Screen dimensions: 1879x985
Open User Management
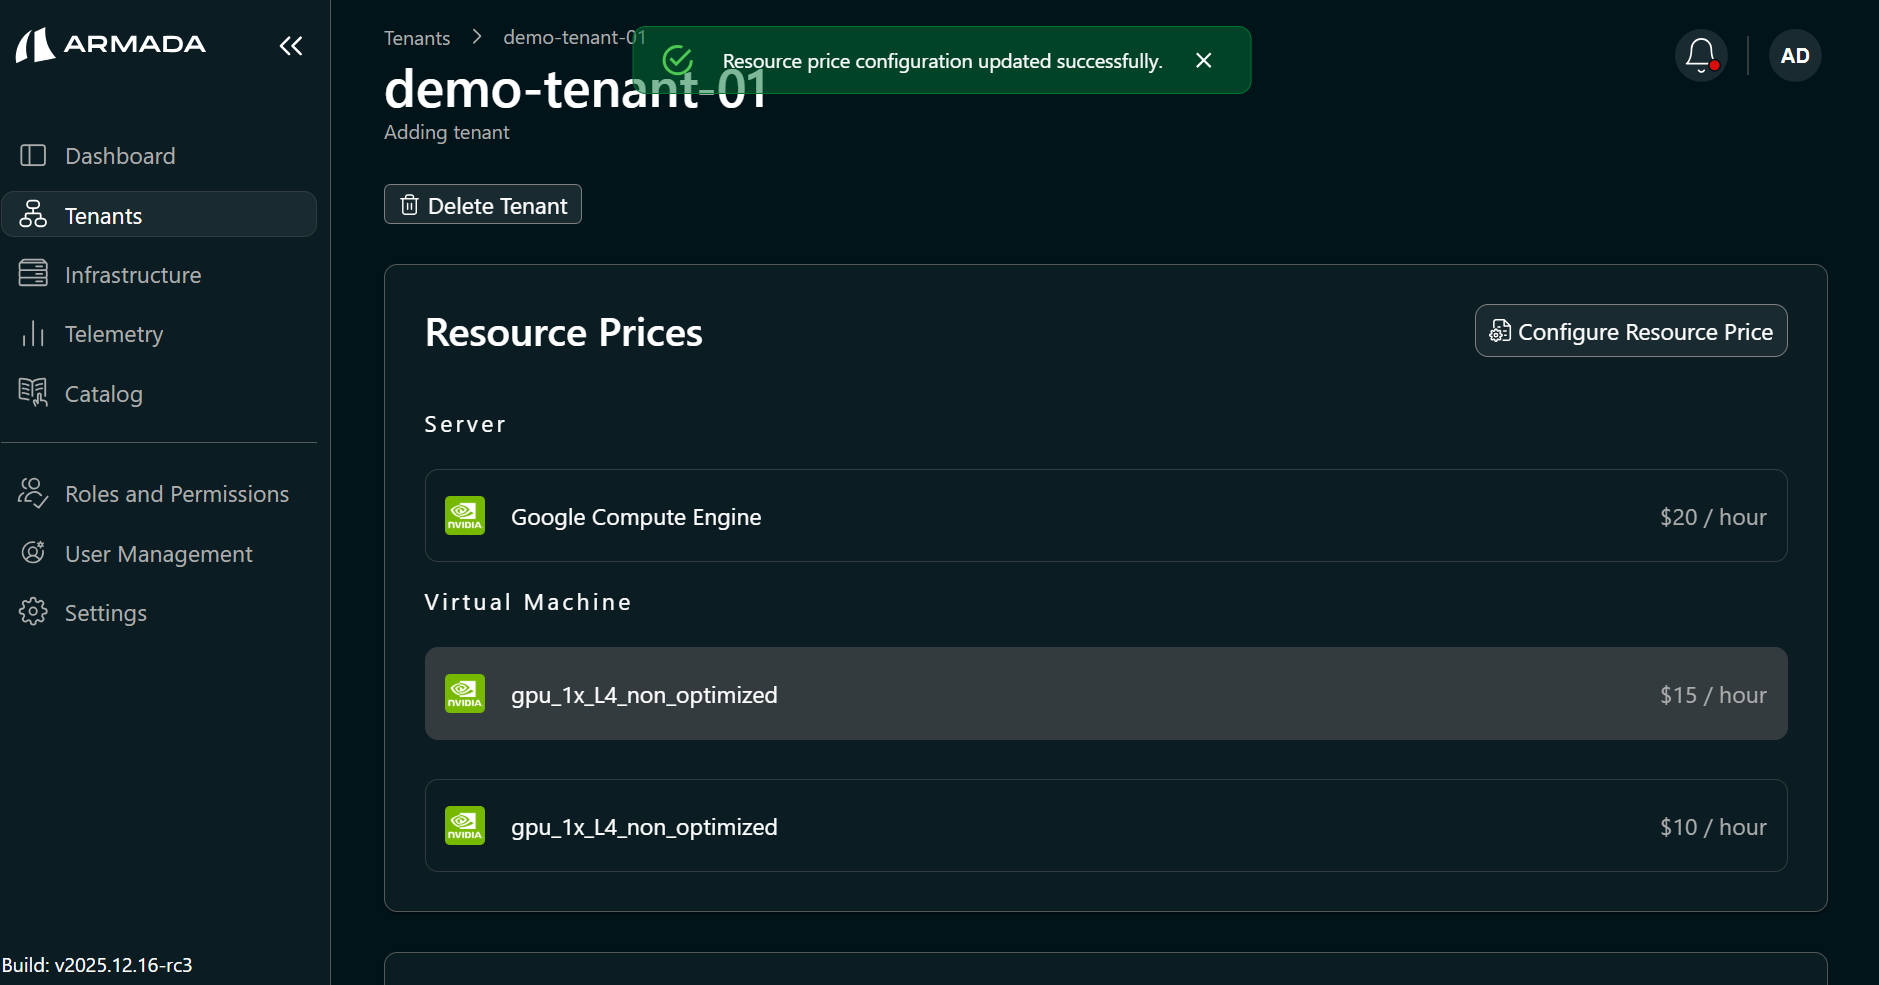[x=158, y=553]
